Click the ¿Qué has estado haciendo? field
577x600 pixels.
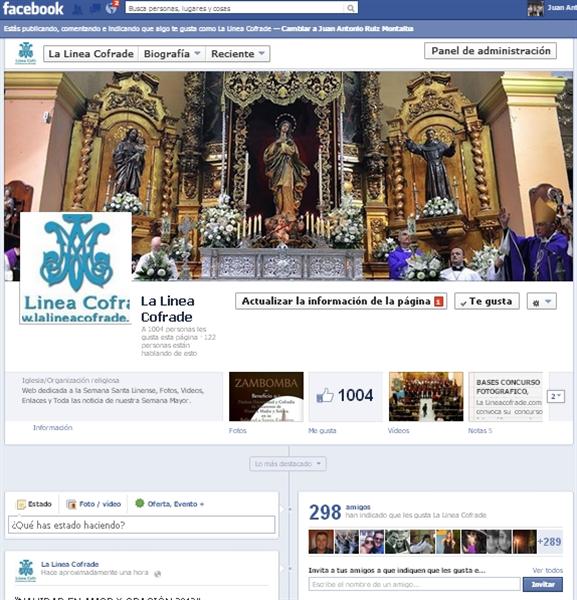coord(142,525)
